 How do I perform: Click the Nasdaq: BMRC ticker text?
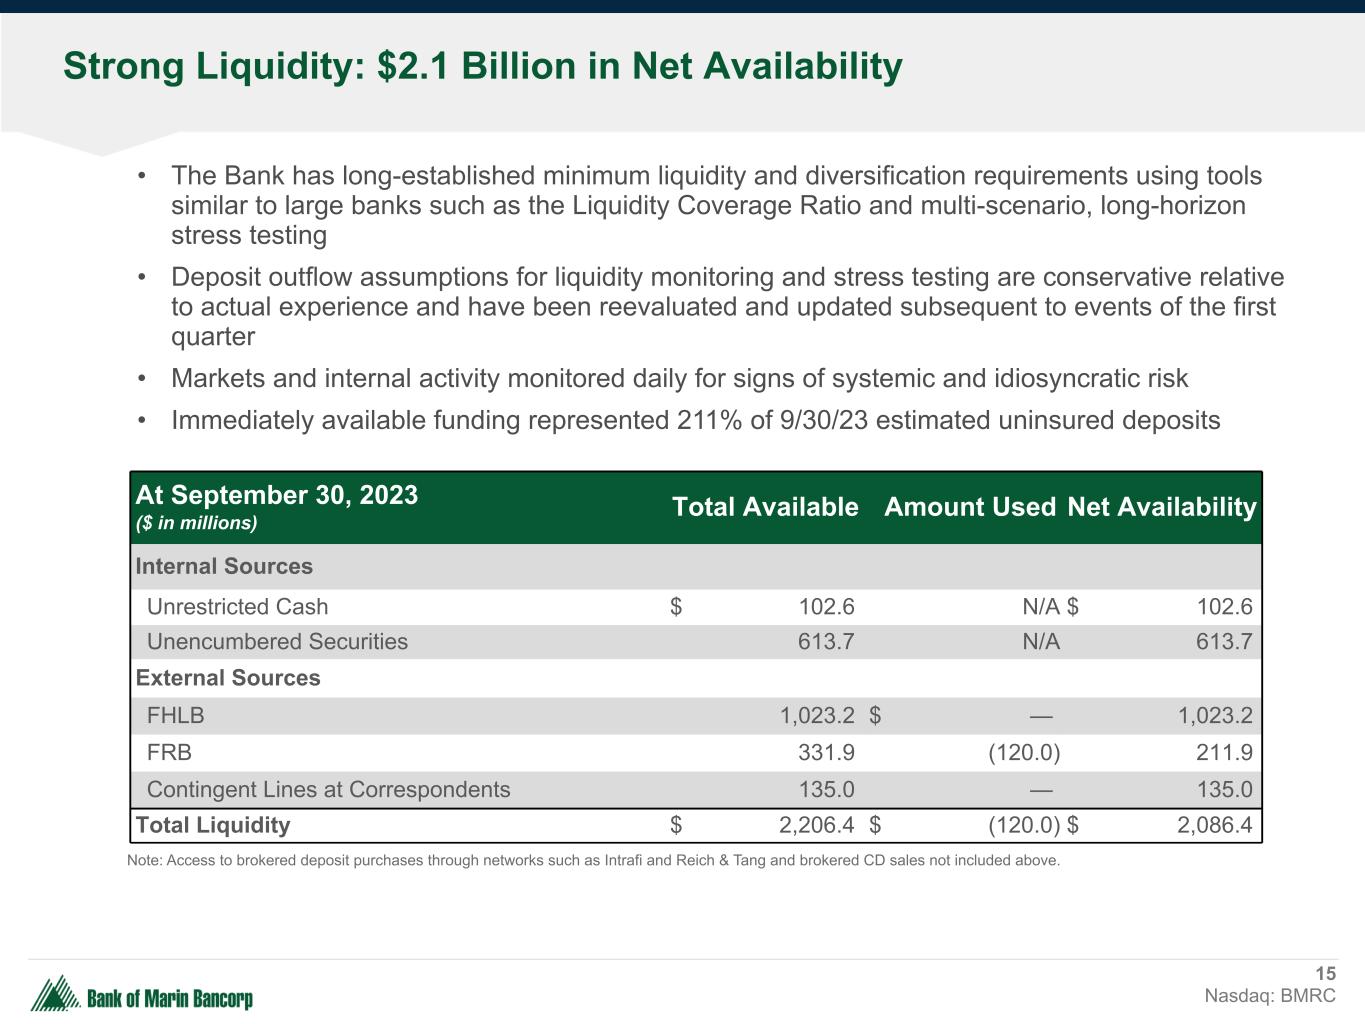click(1269, 996)
